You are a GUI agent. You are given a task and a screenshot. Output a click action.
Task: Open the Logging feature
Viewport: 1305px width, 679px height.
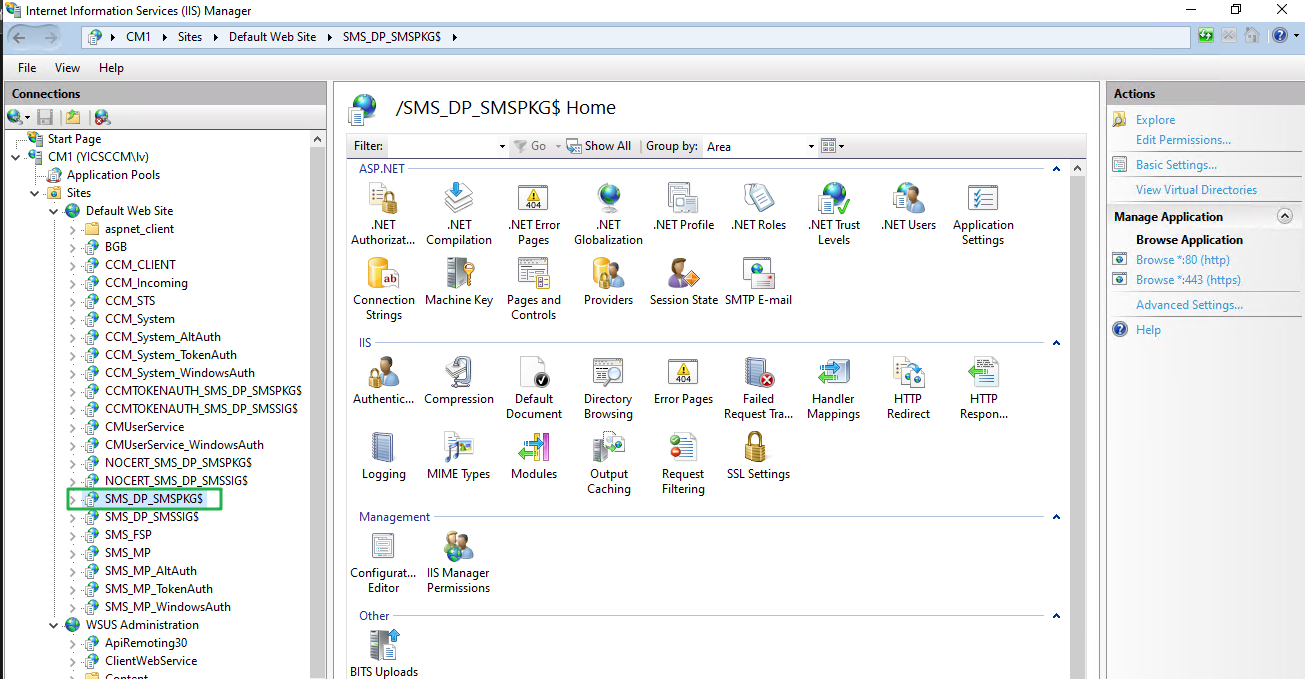click(383, 456)
